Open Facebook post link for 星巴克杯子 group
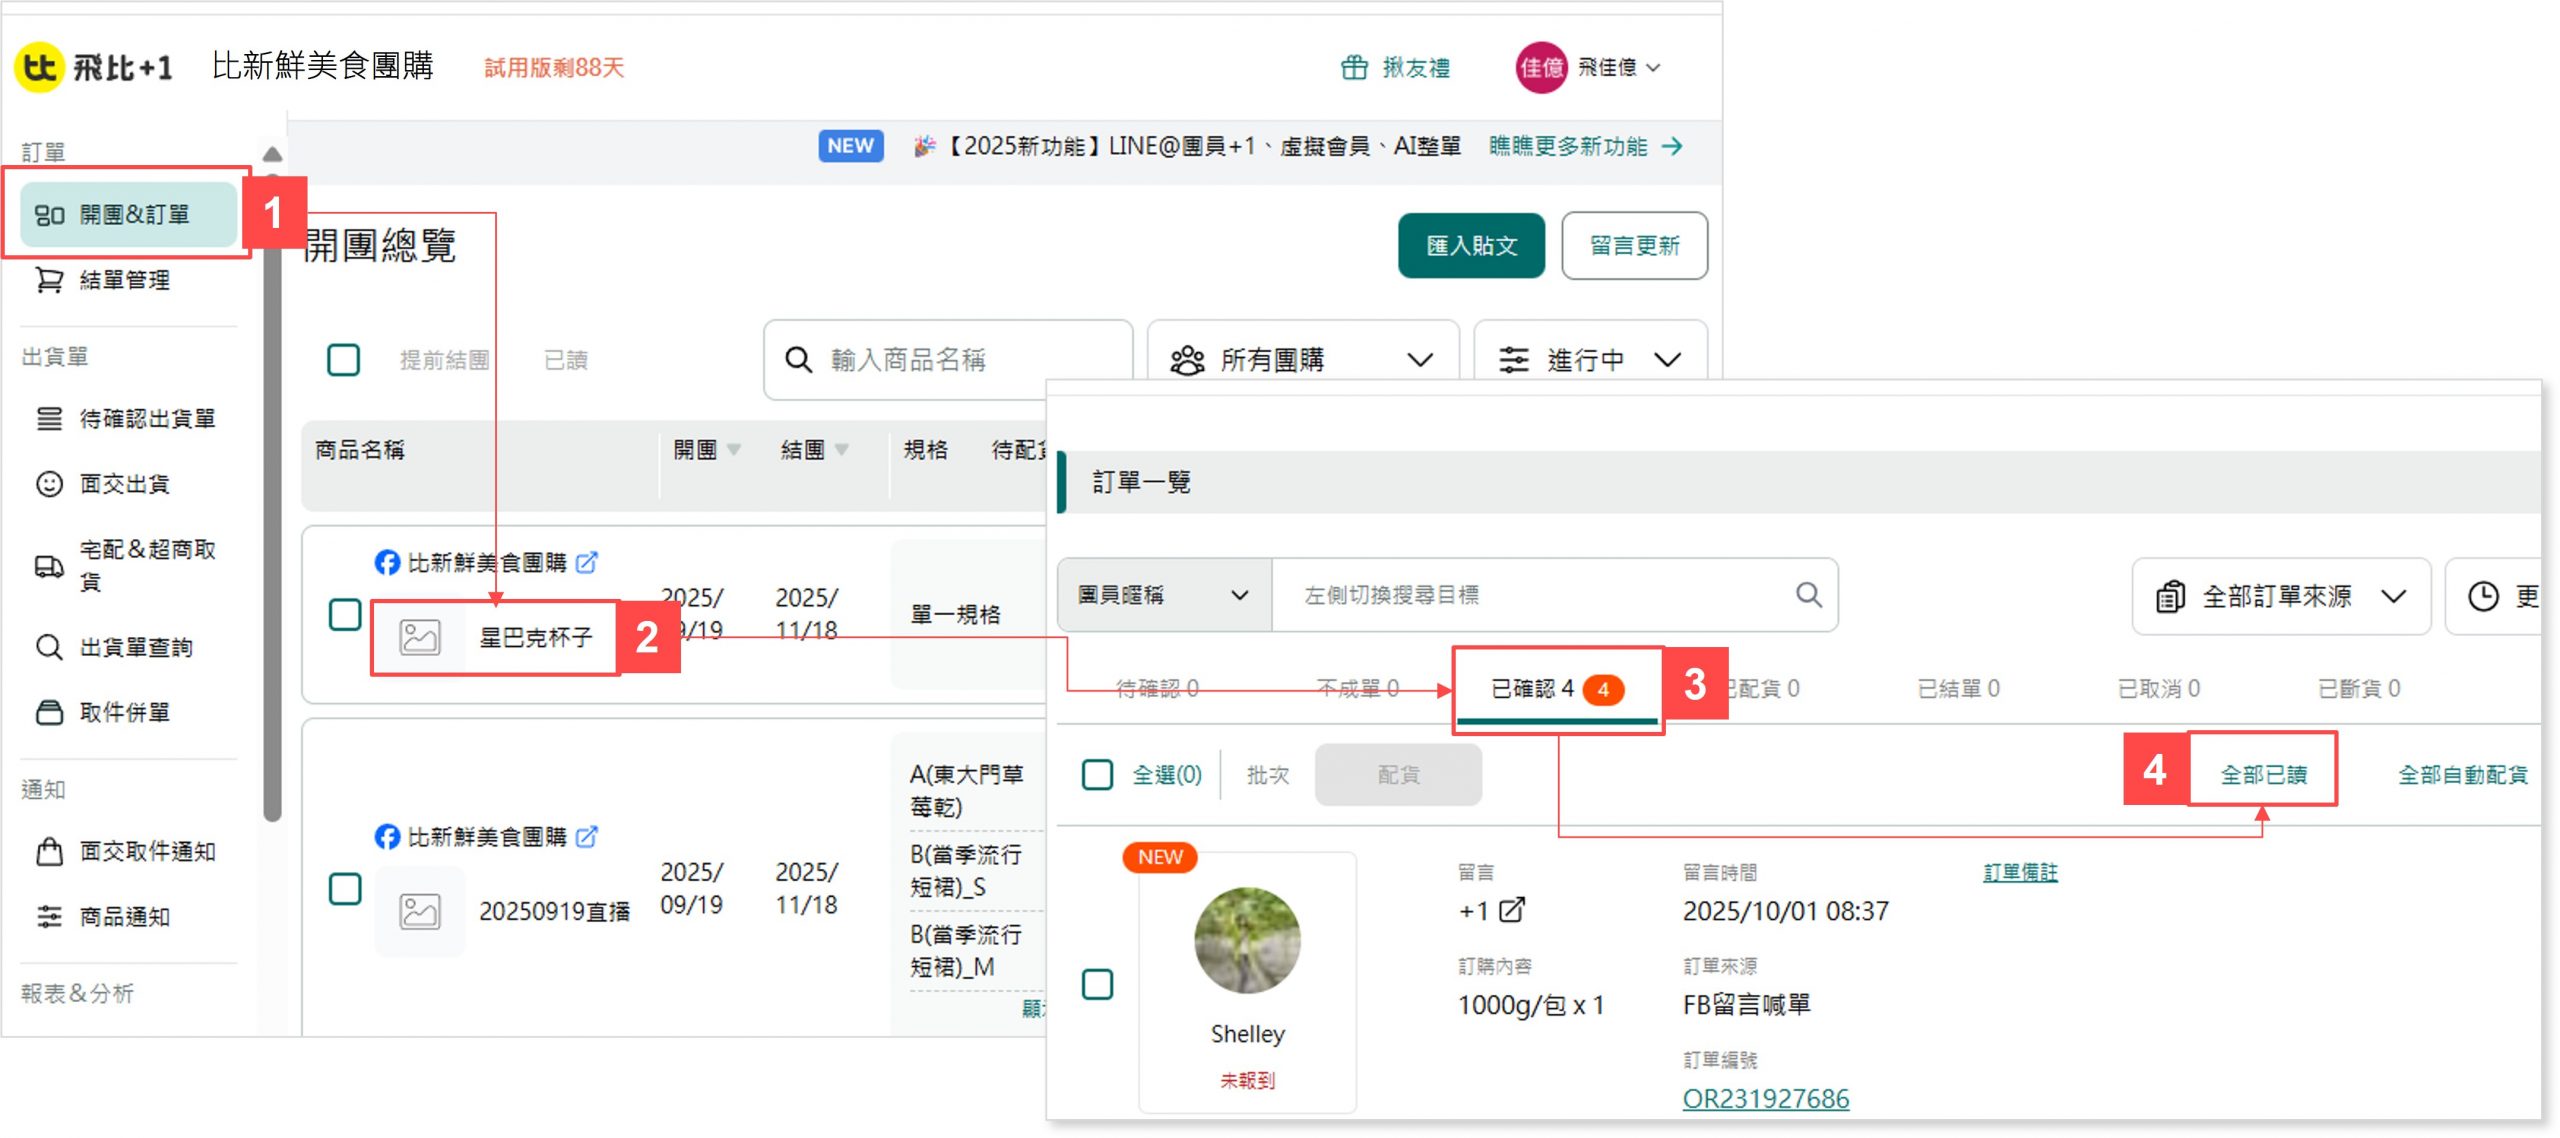This screenshot has height=1138, width=2560. pos(587,563)
